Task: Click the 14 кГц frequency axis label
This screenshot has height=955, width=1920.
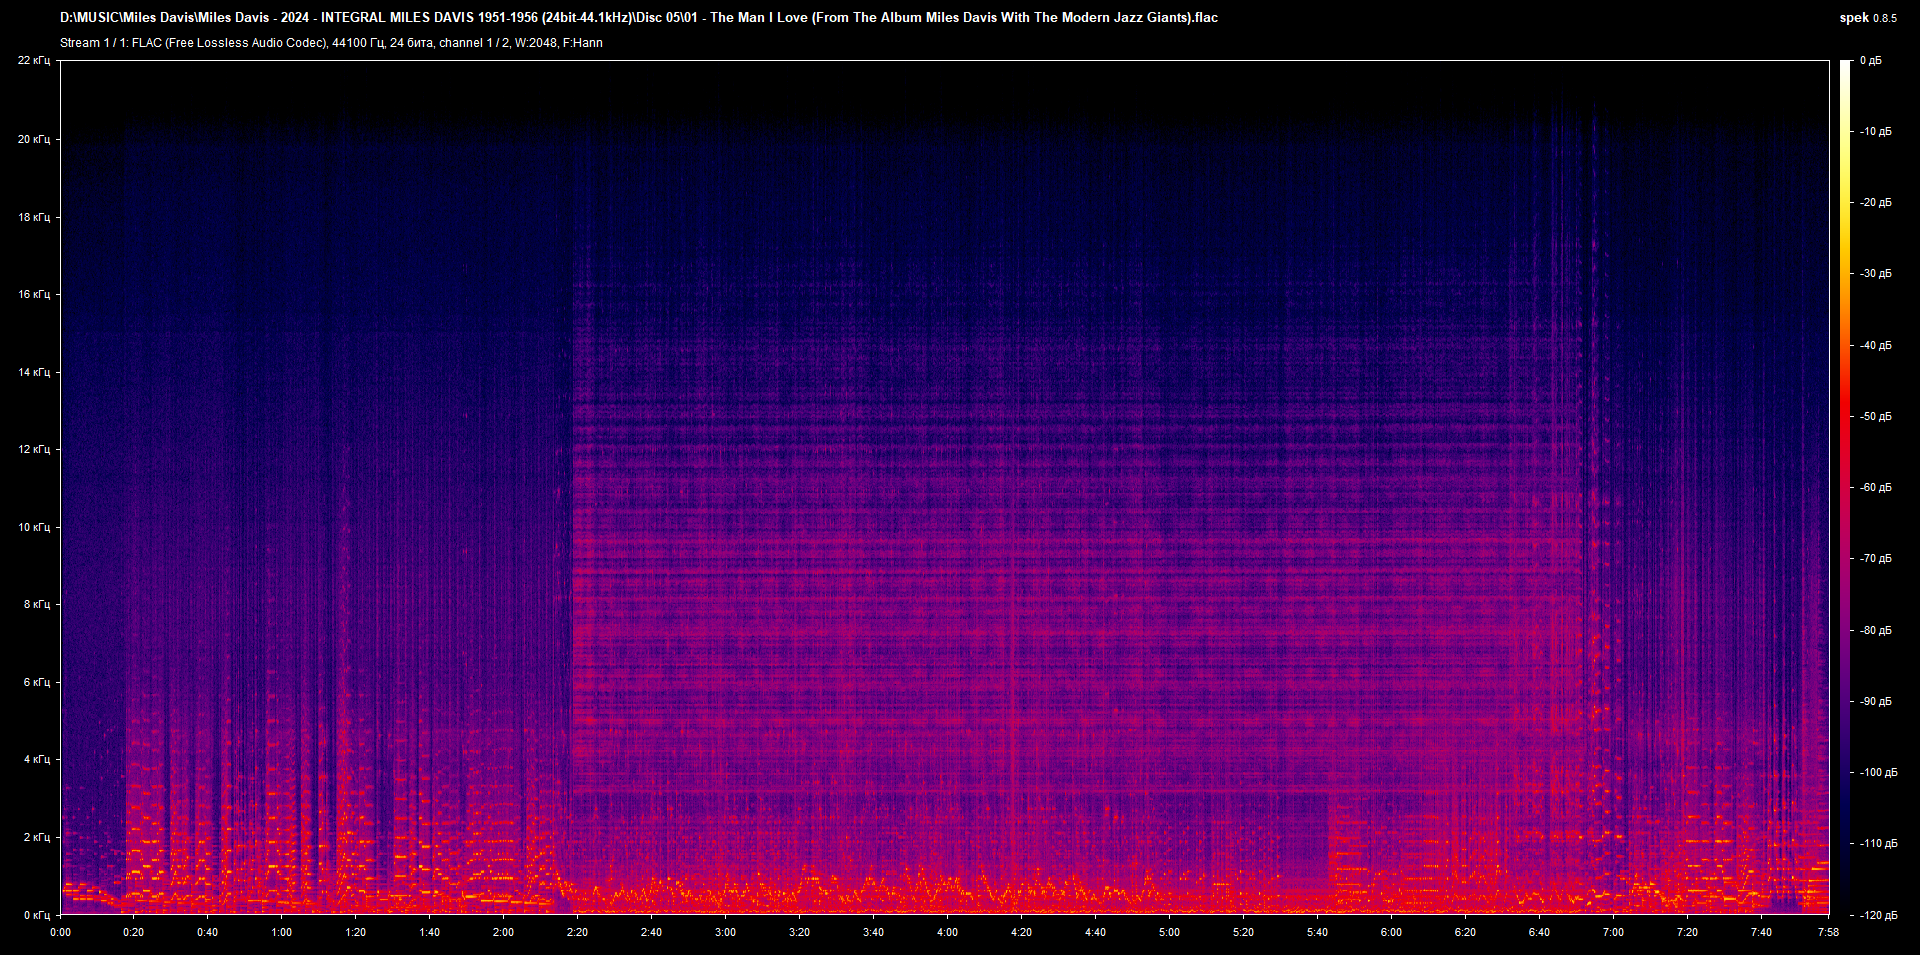Action: (34, 372)
